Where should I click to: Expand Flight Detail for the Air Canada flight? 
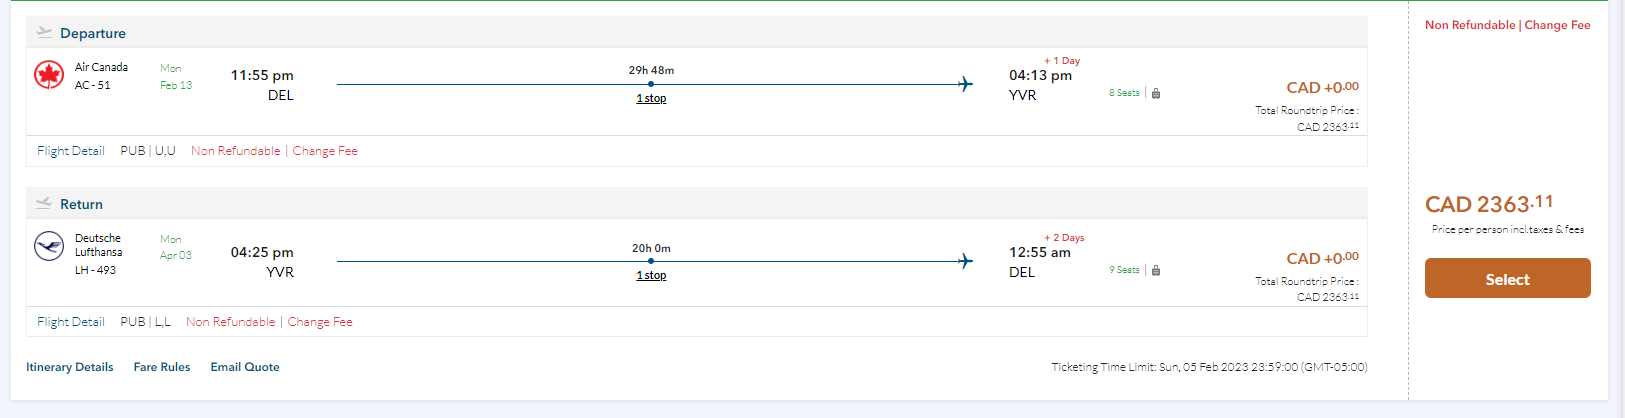coord(71,151)
